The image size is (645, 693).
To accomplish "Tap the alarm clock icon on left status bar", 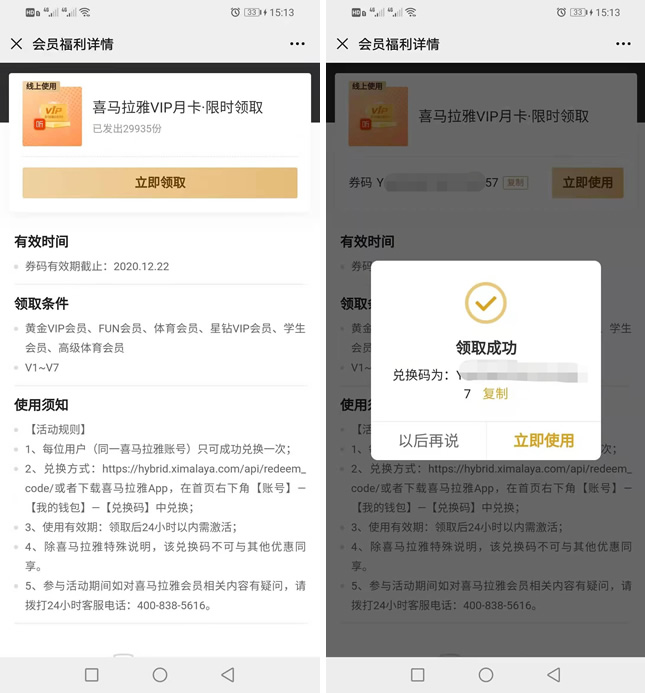I will click(x=235, y=12).
